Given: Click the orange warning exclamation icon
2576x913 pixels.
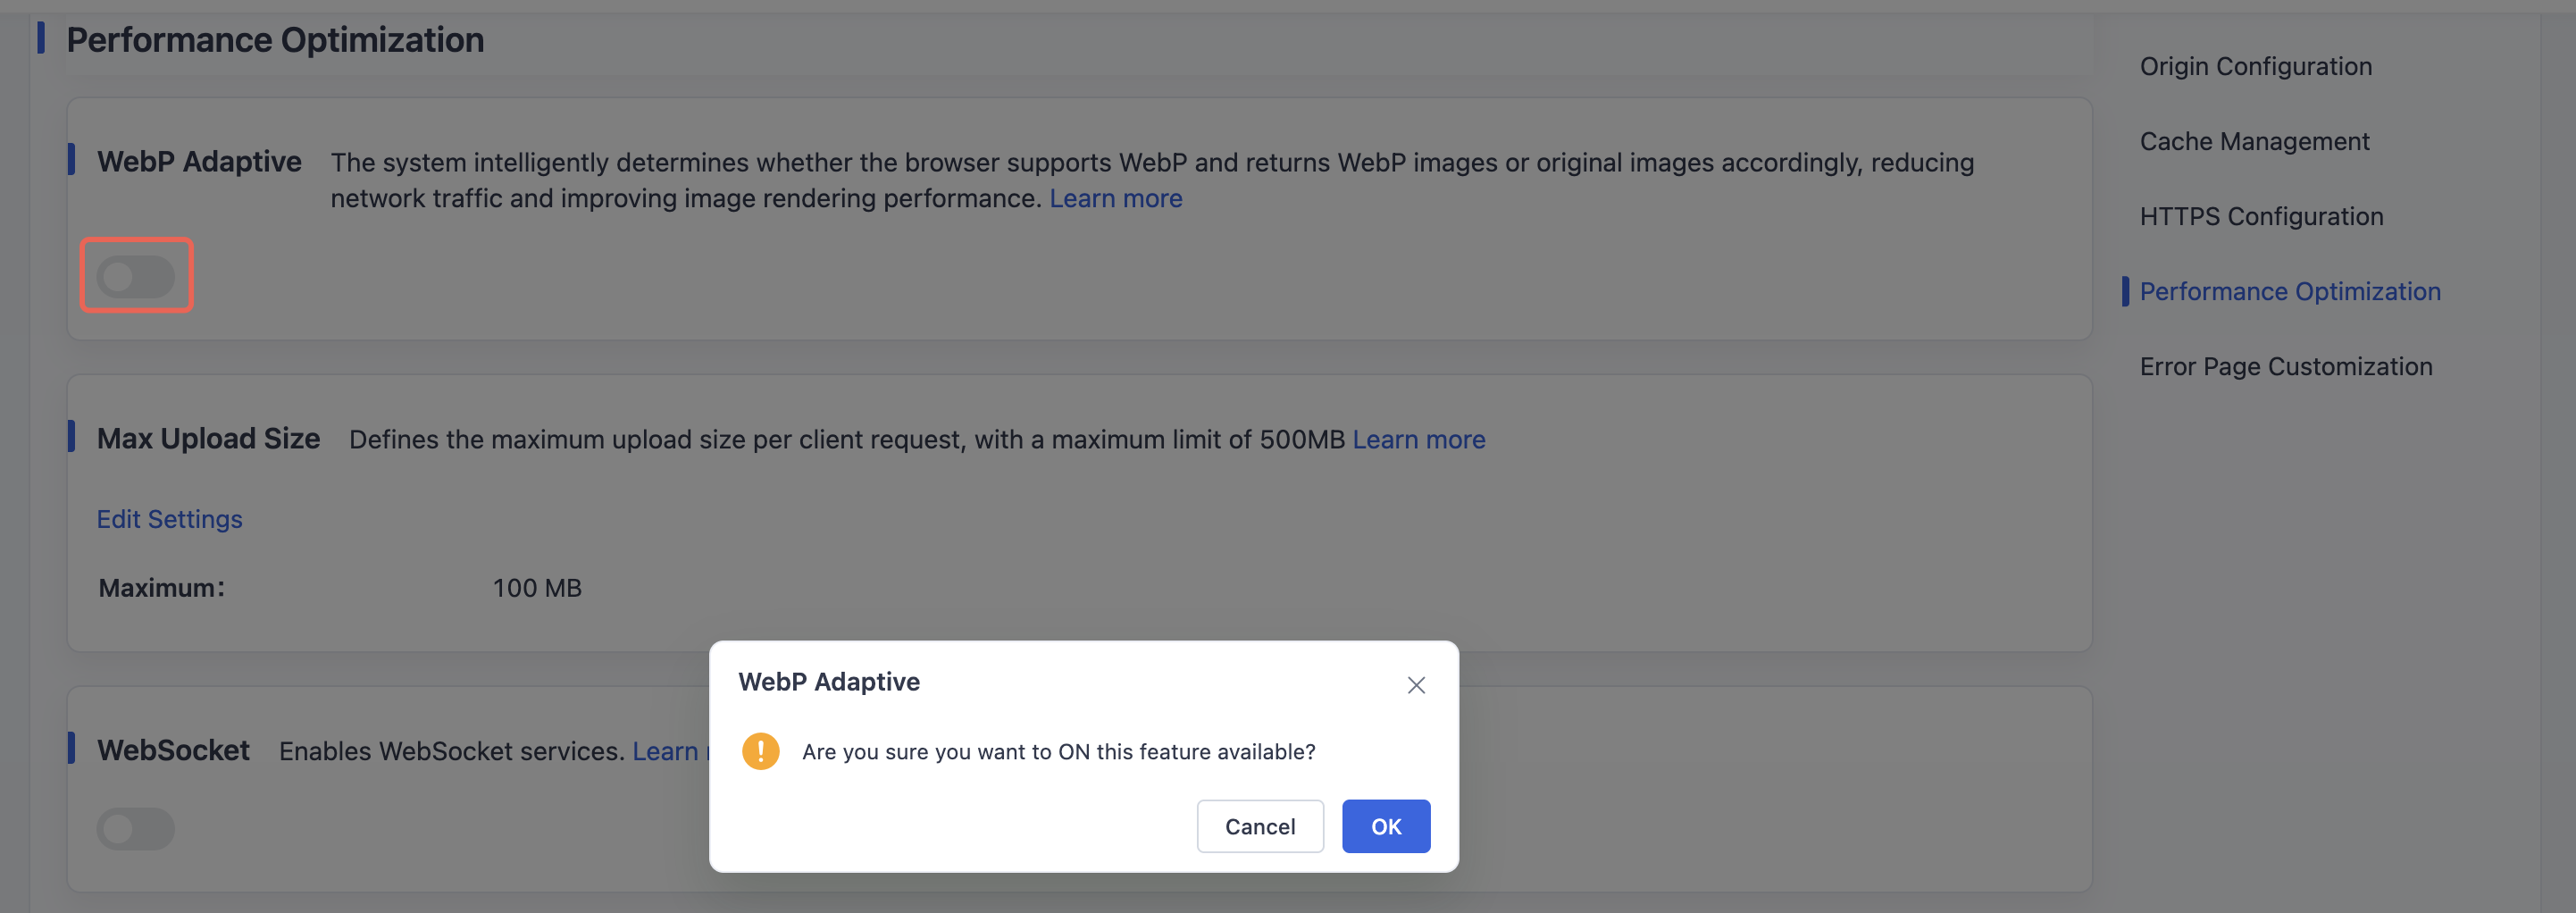Looking at the screenshot, I should [x=760, y=751].
